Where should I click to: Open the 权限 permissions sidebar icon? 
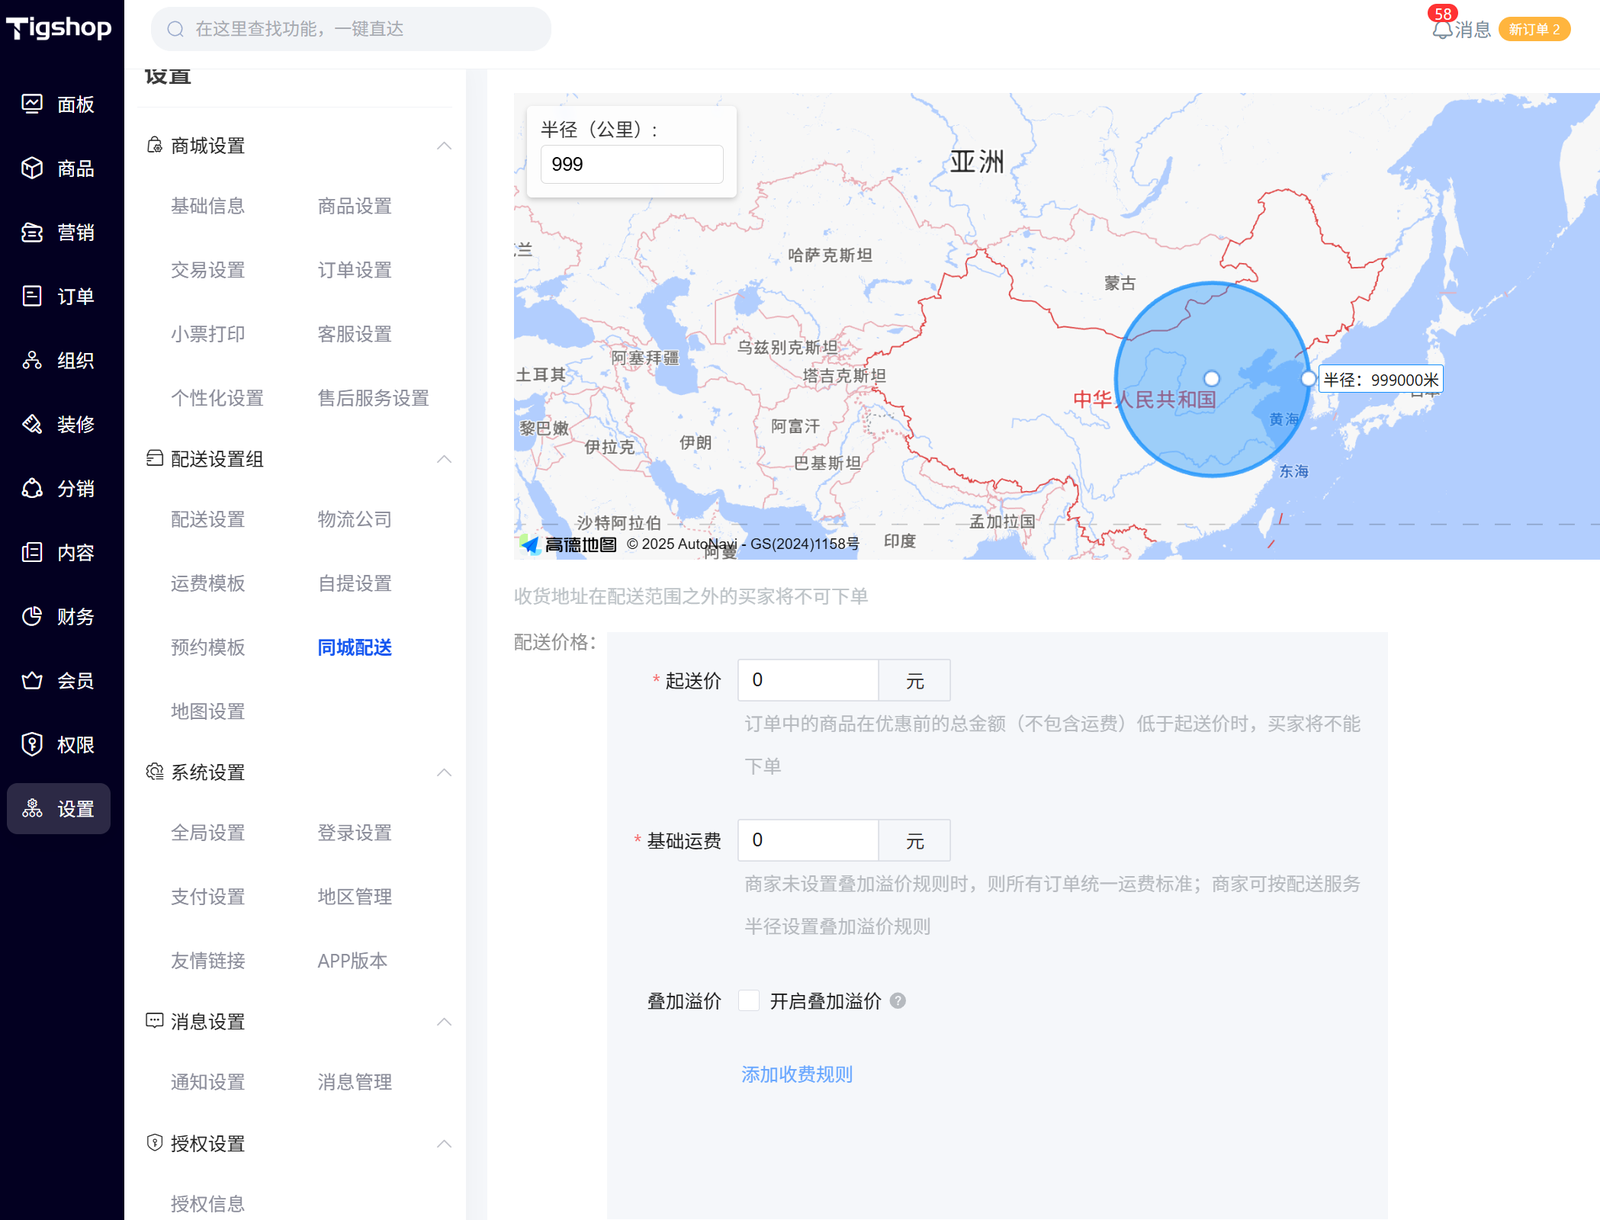pyautogui.click(x=33, y=744)
